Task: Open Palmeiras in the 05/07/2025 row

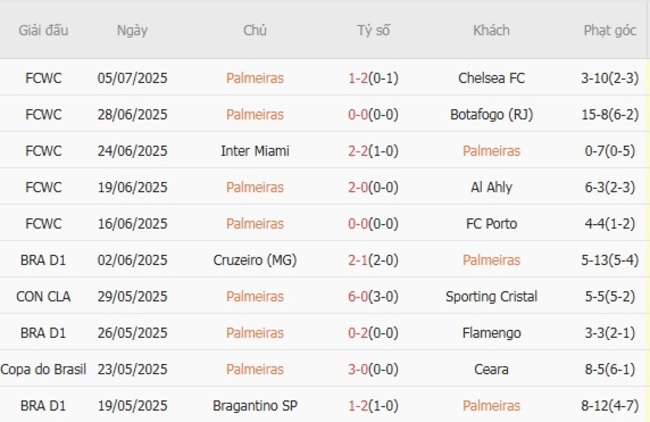Action: pyautogui.click(x=255, y=78)
